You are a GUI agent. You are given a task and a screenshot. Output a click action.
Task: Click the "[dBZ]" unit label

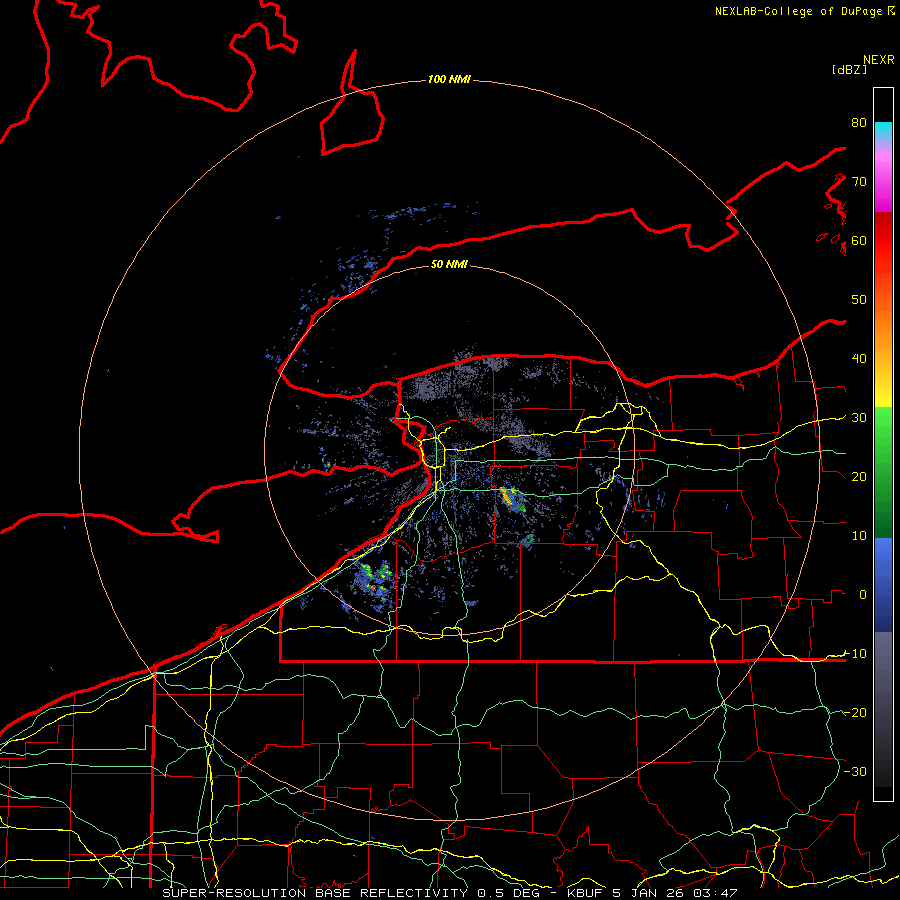[849, 69]
